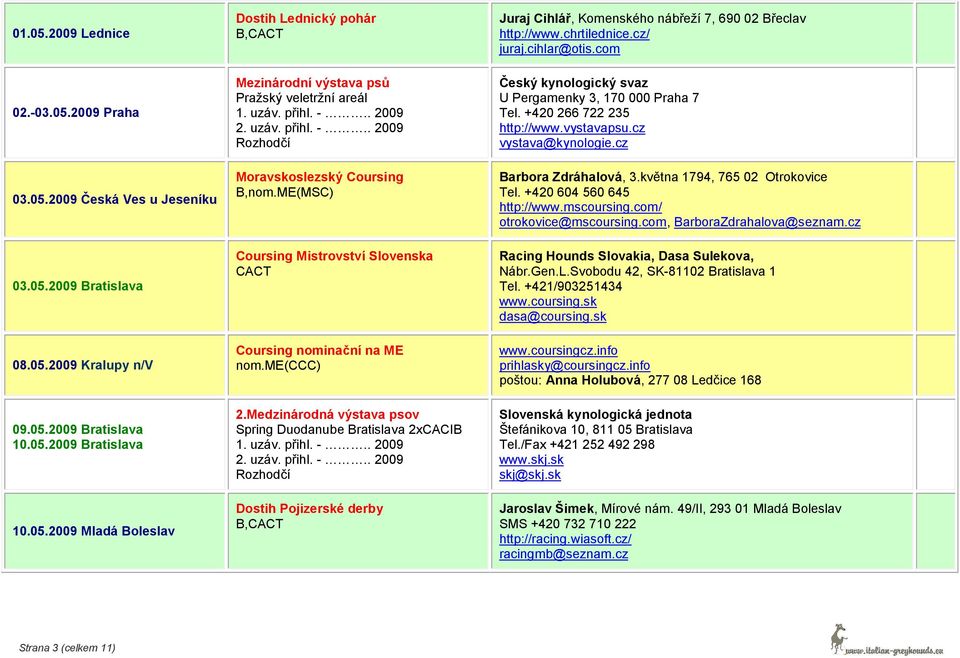
Task: Click the dasa@coursing.sk email link
Action: coord(553,316)
